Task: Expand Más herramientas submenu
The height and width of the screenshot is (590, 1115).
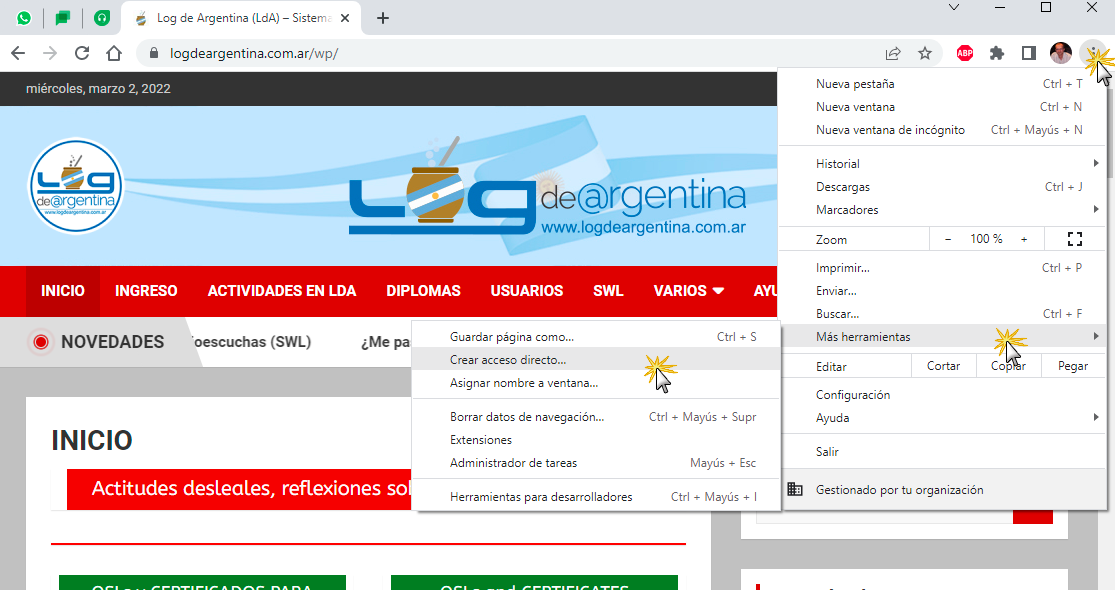Action: coord(943,337)
